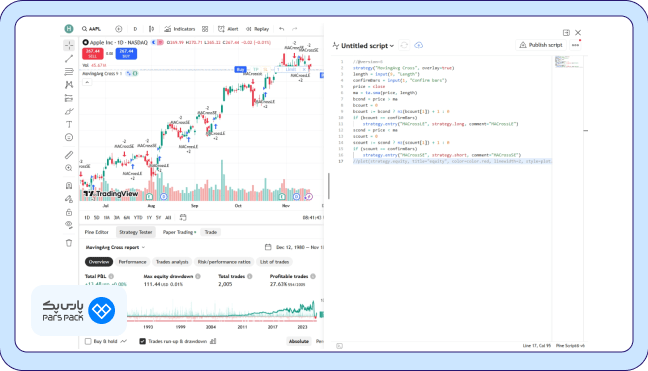The image size is (648, 371).
Task: Collapse the indicator legend arrow
Action: 87,82
